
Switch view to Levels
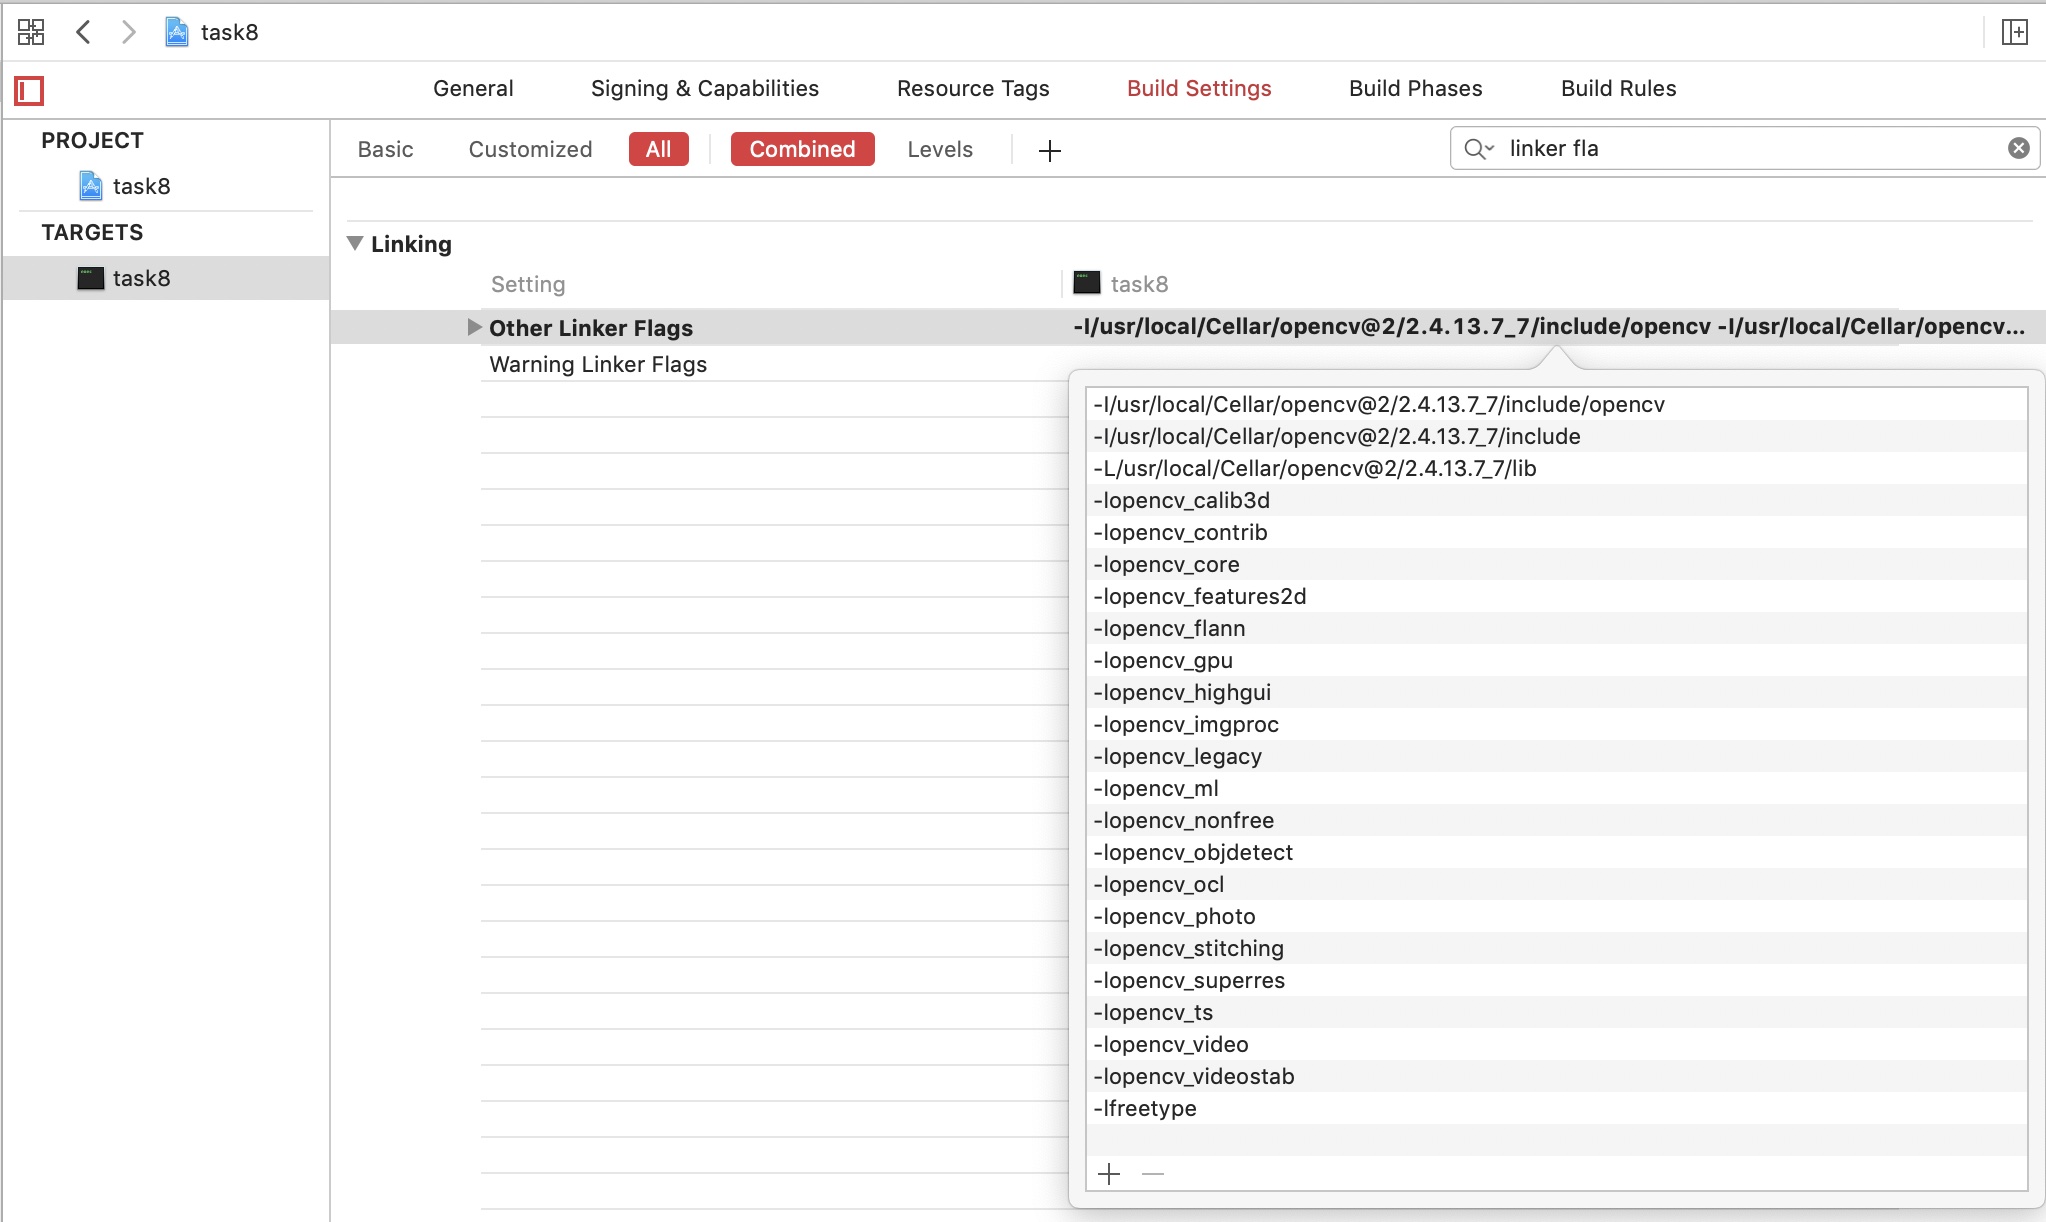pos(939,149)
